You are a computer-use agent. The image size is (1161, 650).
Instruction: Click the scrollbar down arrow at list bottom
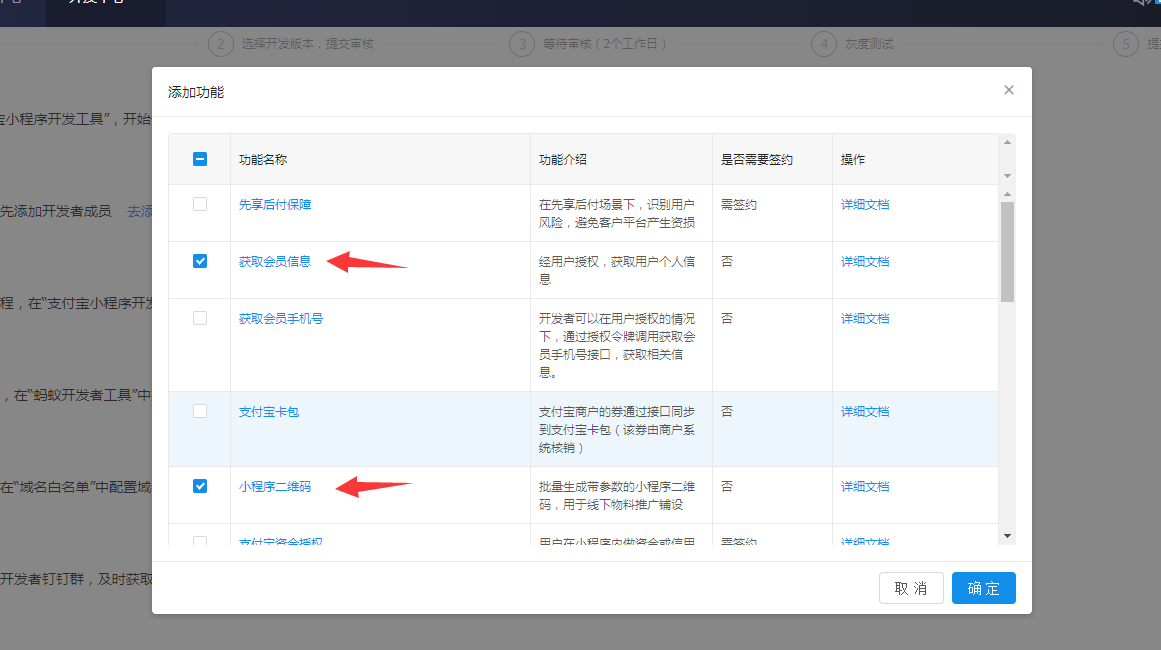point(1007,536)
